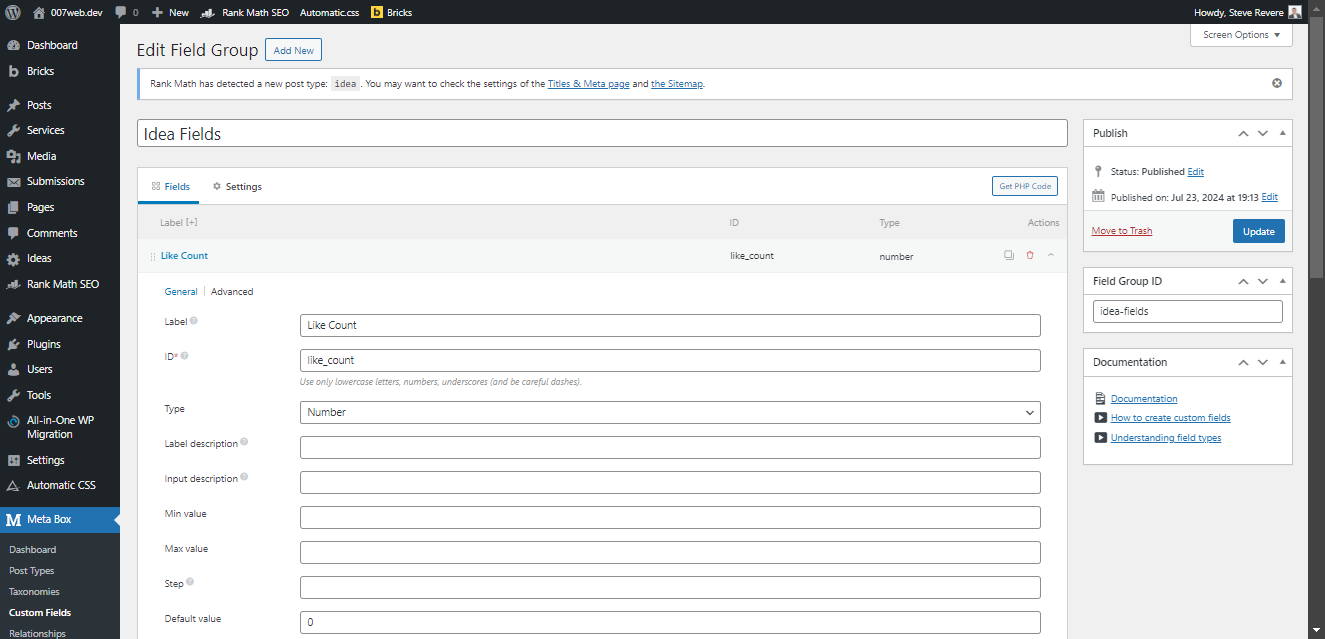The width and height of the screenshot is (1325, 639).
Task: Click the Update button
Action: click(x=1258, y=231)
